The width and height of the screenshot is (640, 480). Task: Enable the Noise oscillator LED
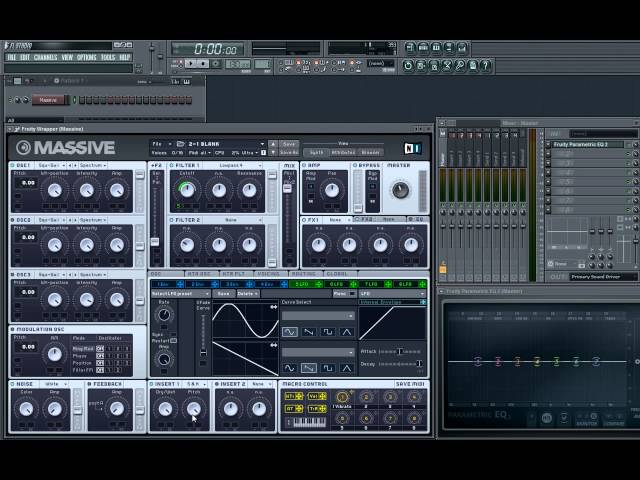click(x=13, y=383)
